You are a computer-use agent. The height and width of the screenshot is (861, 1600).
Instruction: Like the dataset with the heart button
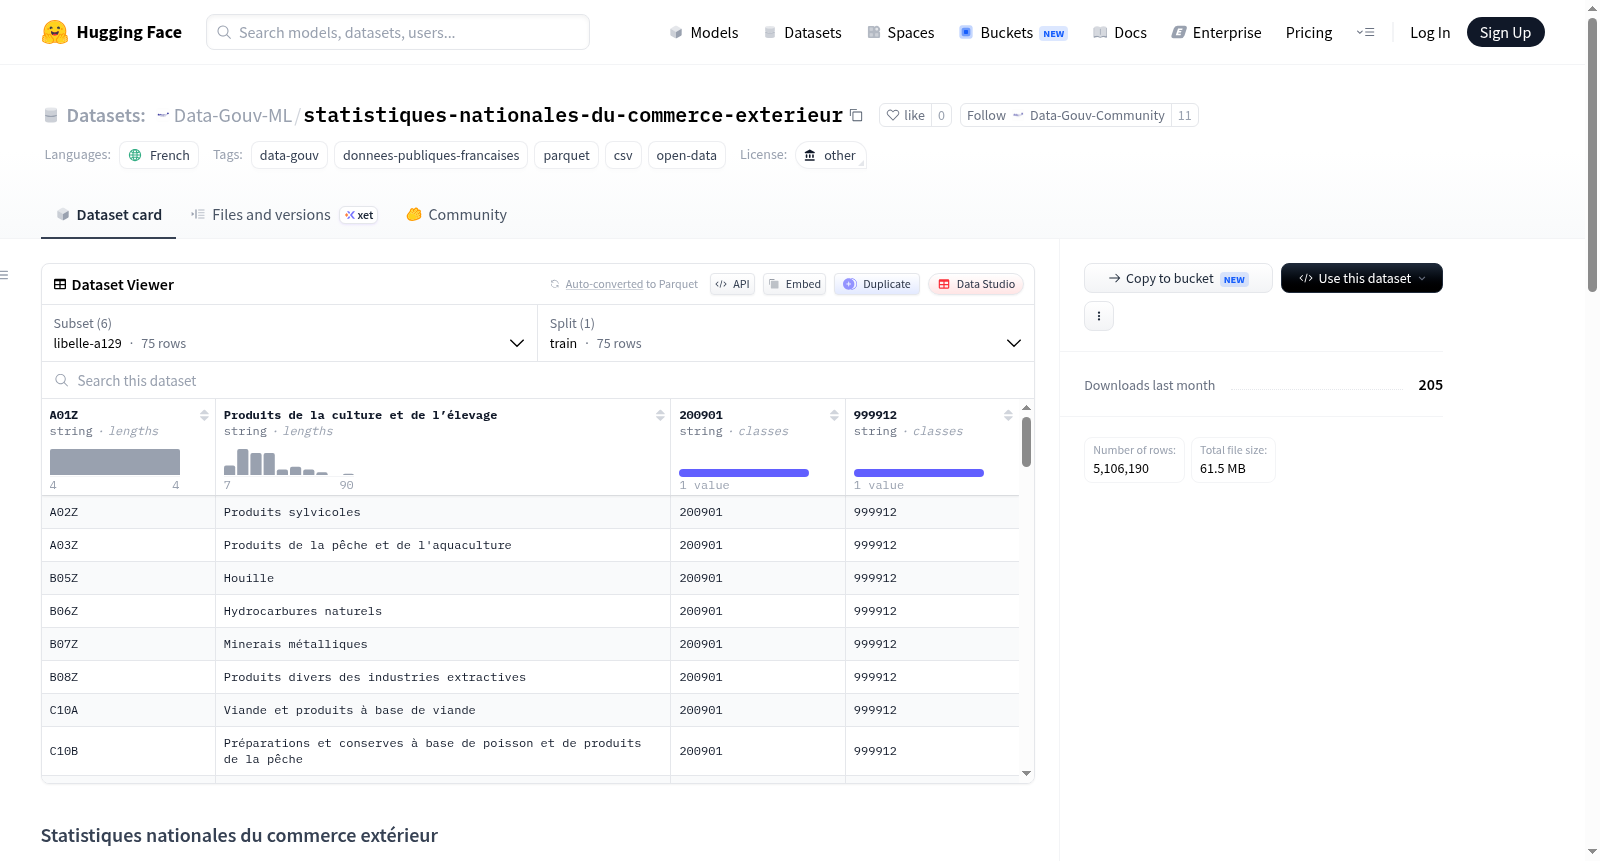(x=905, y=115)
